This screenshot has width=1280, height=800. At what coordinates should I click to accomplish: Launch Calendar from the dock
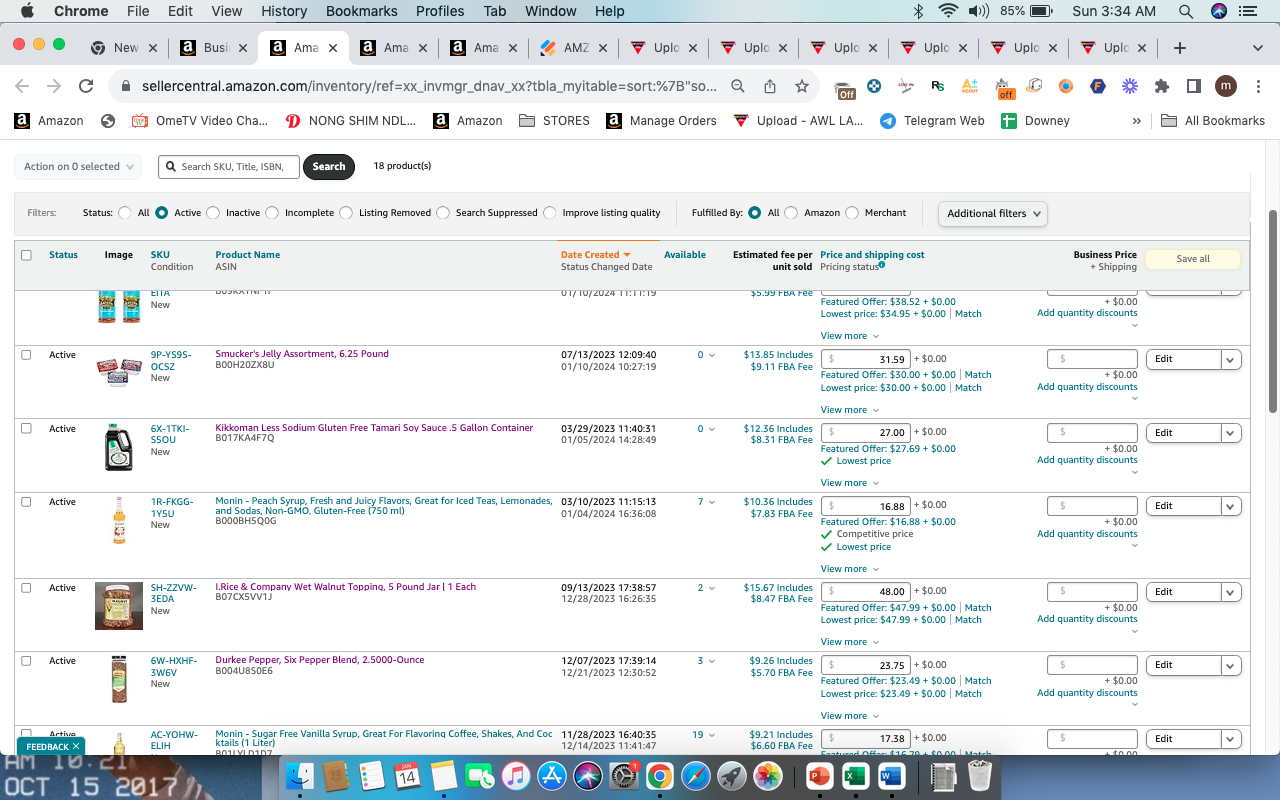407,775
